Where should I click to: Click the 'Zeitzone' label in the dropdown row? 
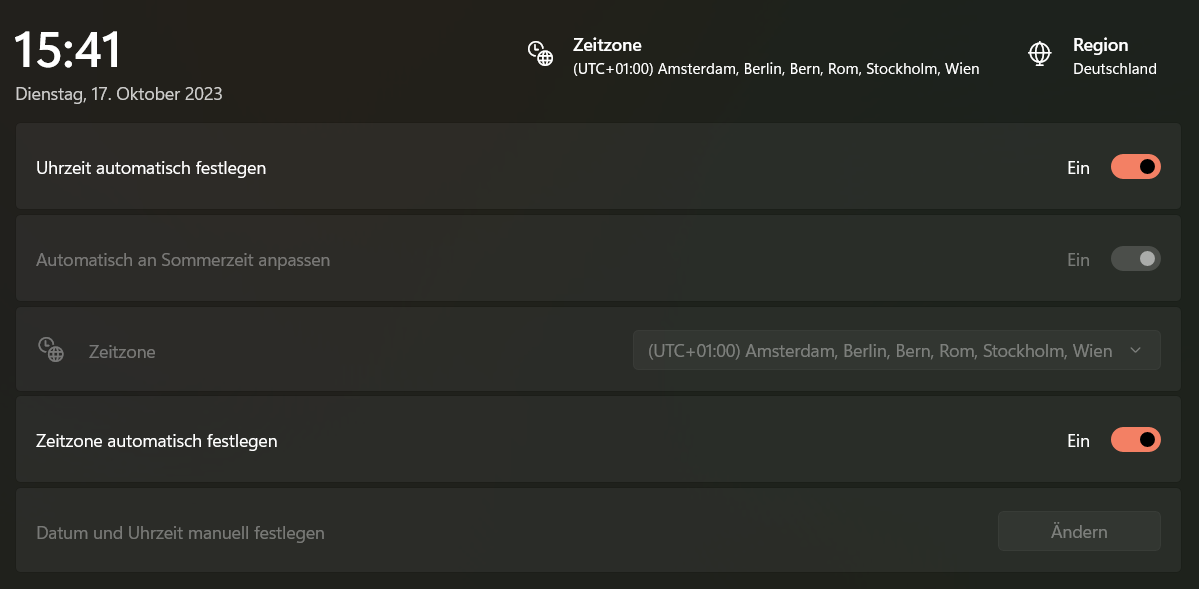point(122,352)
